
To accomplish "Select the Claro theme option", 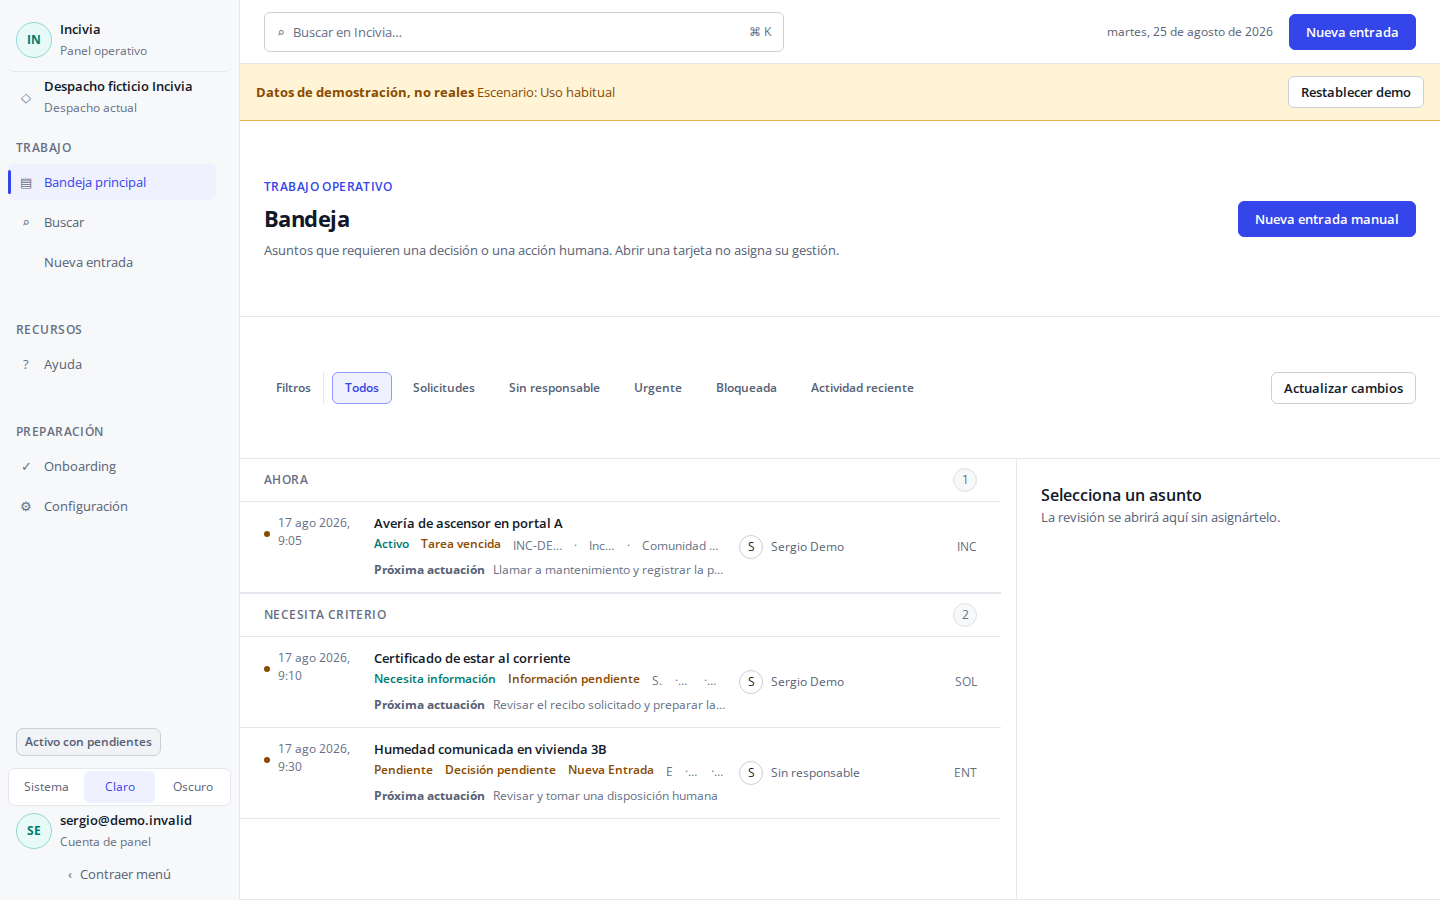I will (x=120, y=787).
